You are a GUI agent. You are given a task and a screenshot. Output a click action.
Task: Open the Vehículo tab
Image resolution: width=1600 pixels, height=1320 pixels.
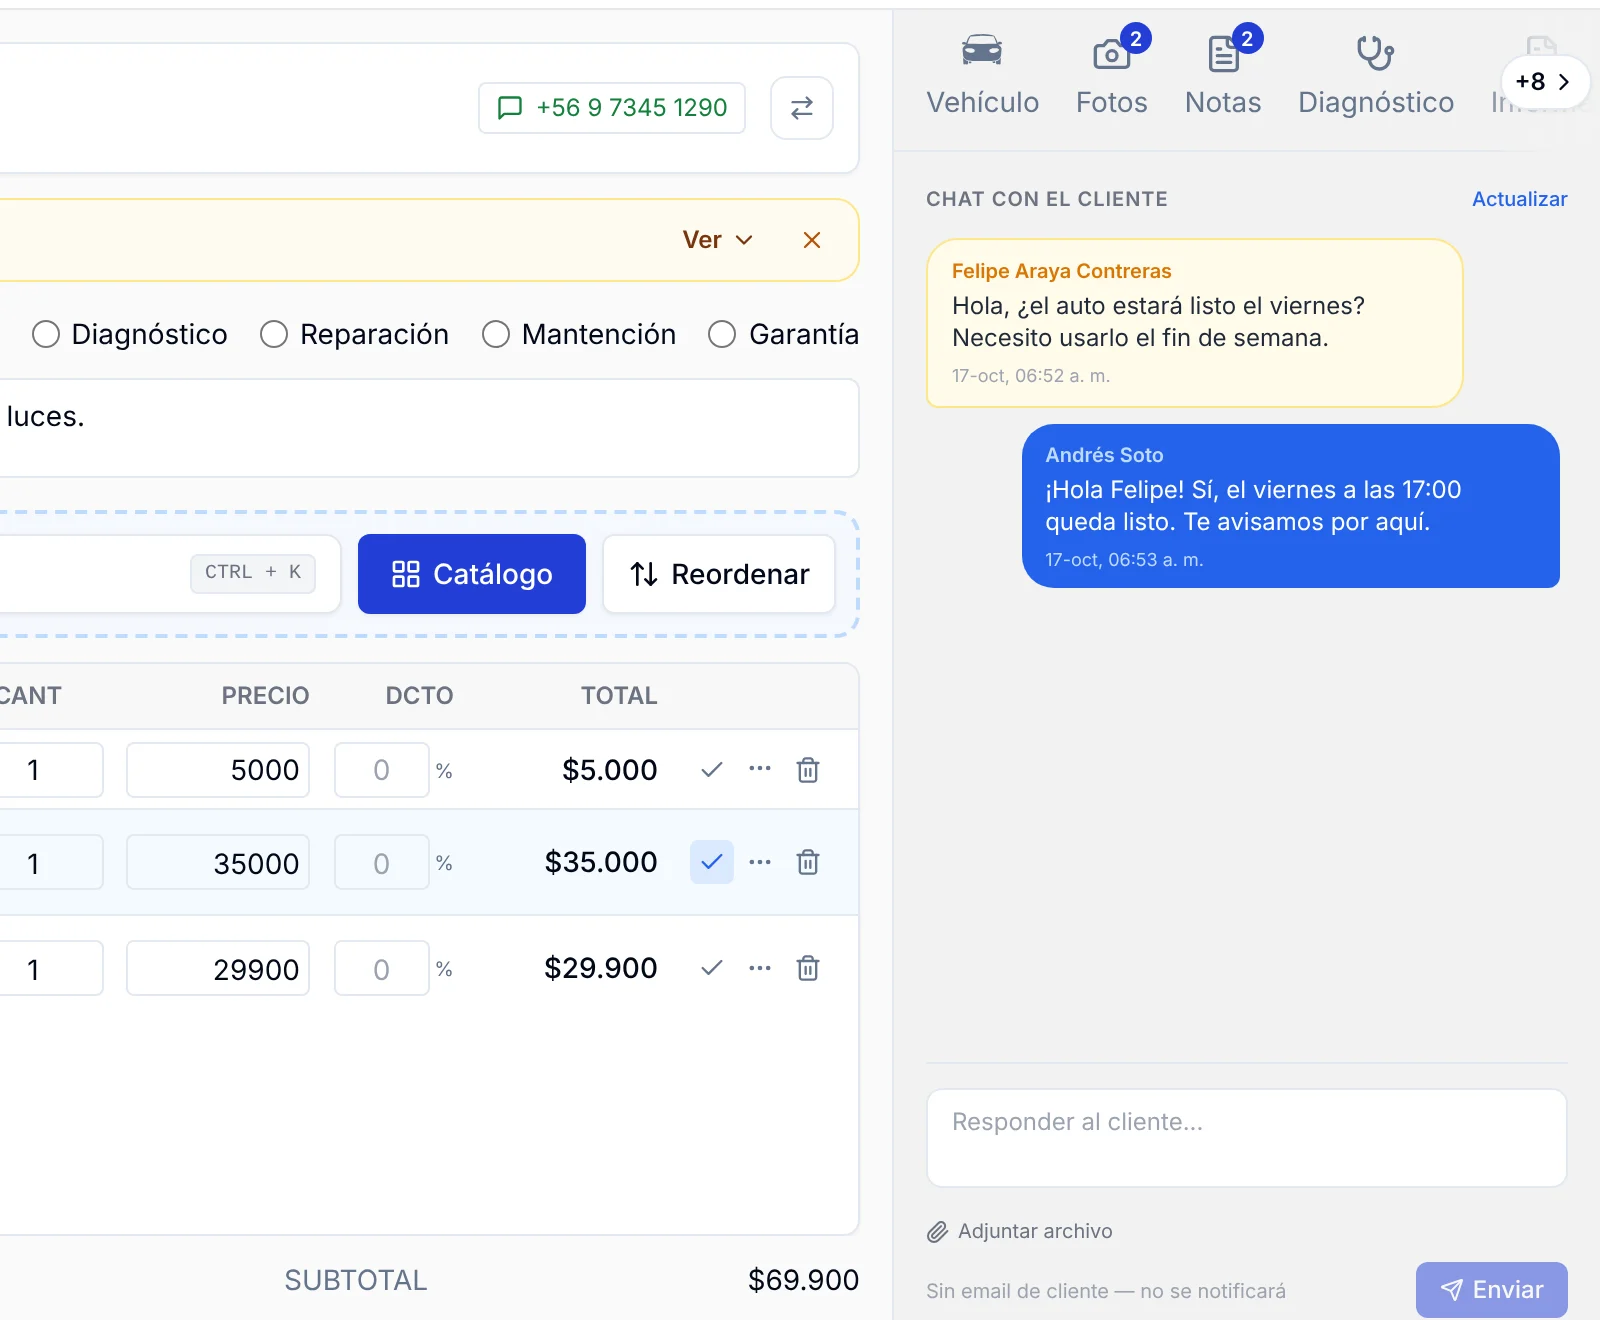[x=983, y=76]
